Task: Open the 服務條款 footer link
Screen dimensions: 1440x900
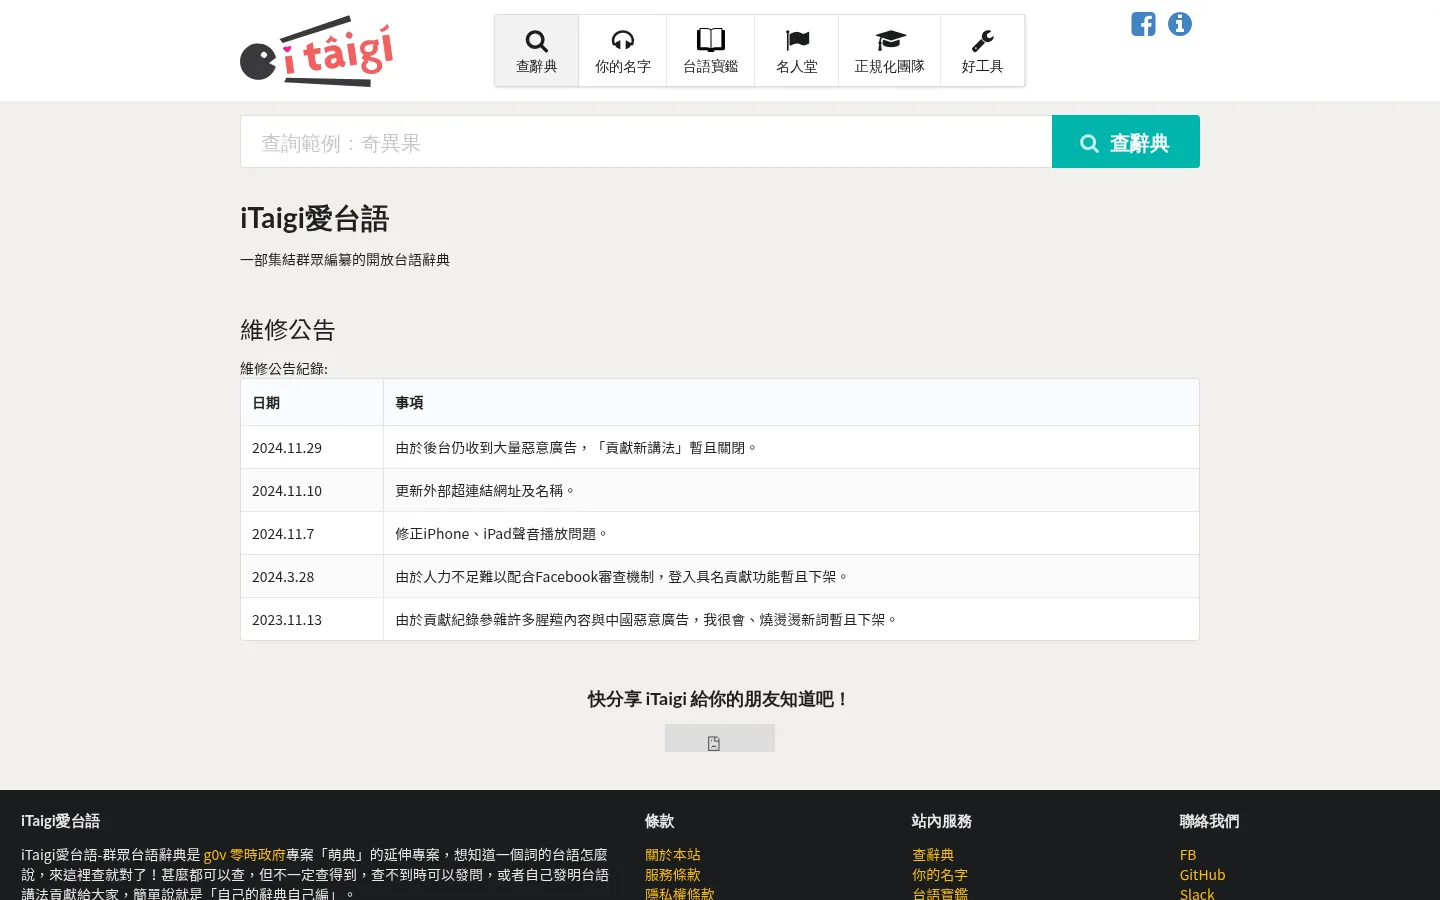Action: click(673, 875)
